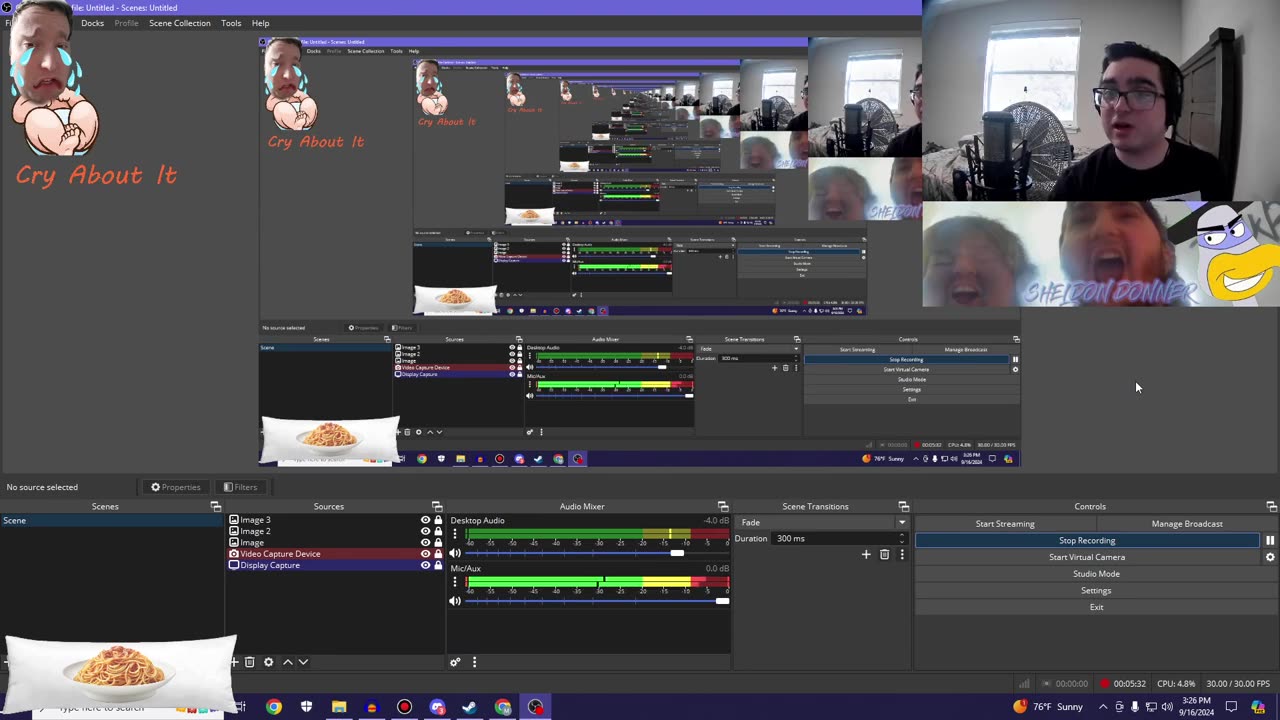Screen dimensions: 1280x720
Task: Increase transition duration stepper arrow
Action: point(902,535)
